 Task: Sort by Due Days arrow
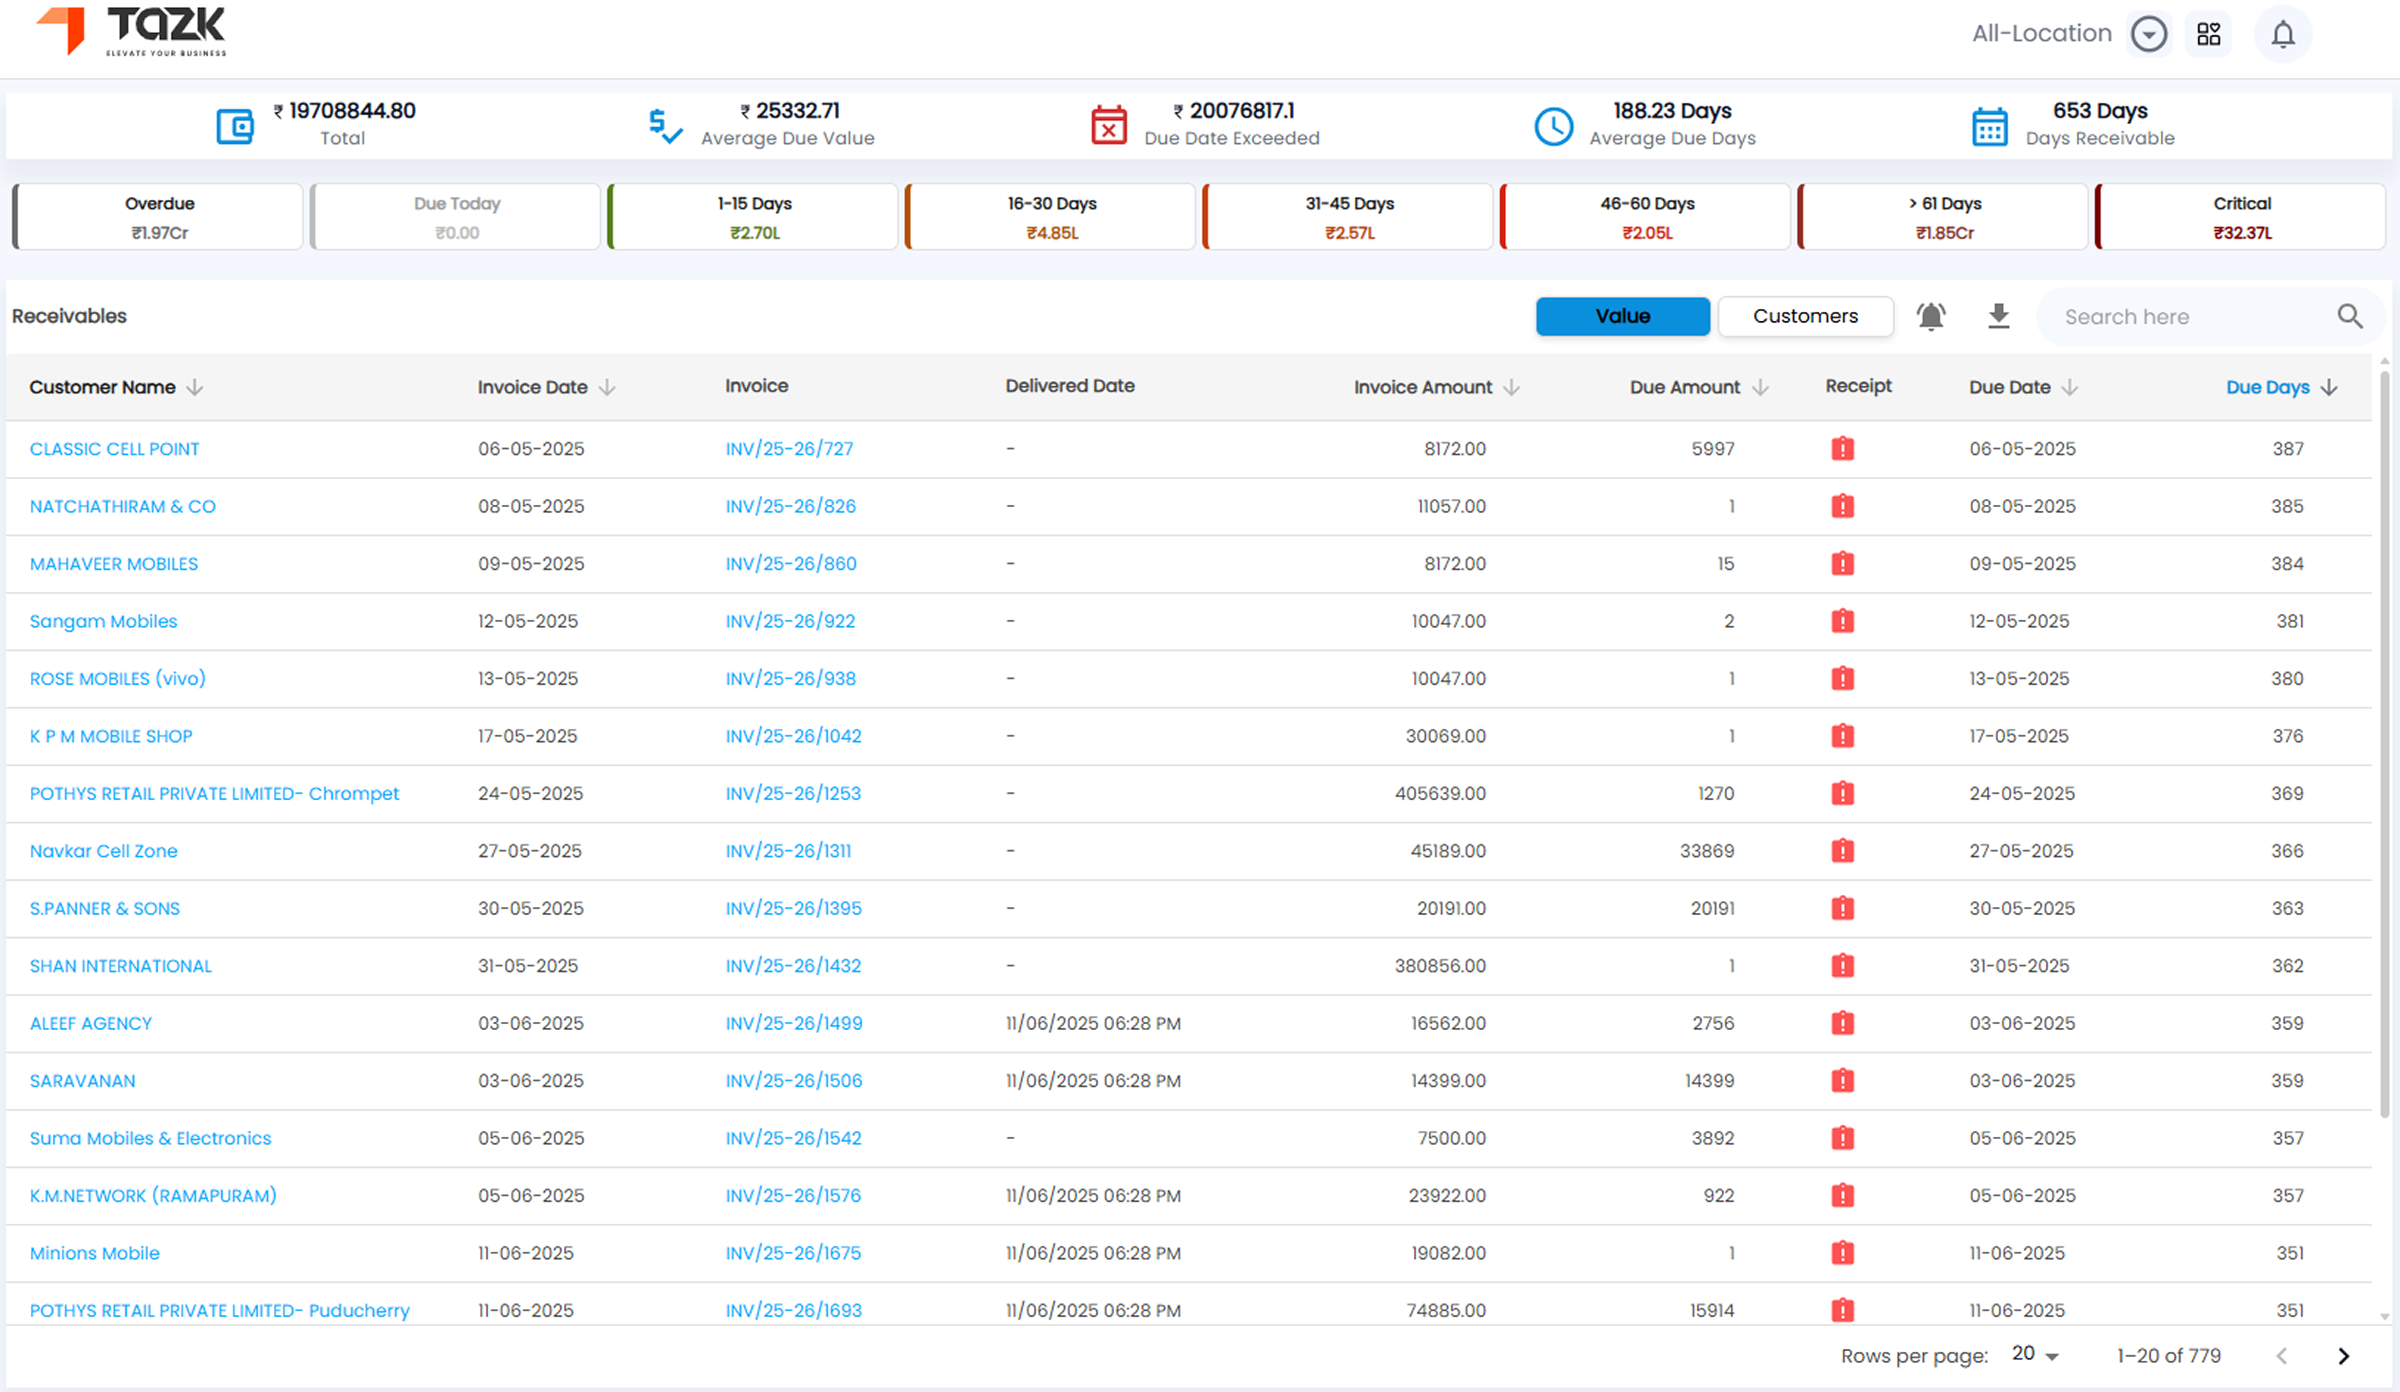2329,387
